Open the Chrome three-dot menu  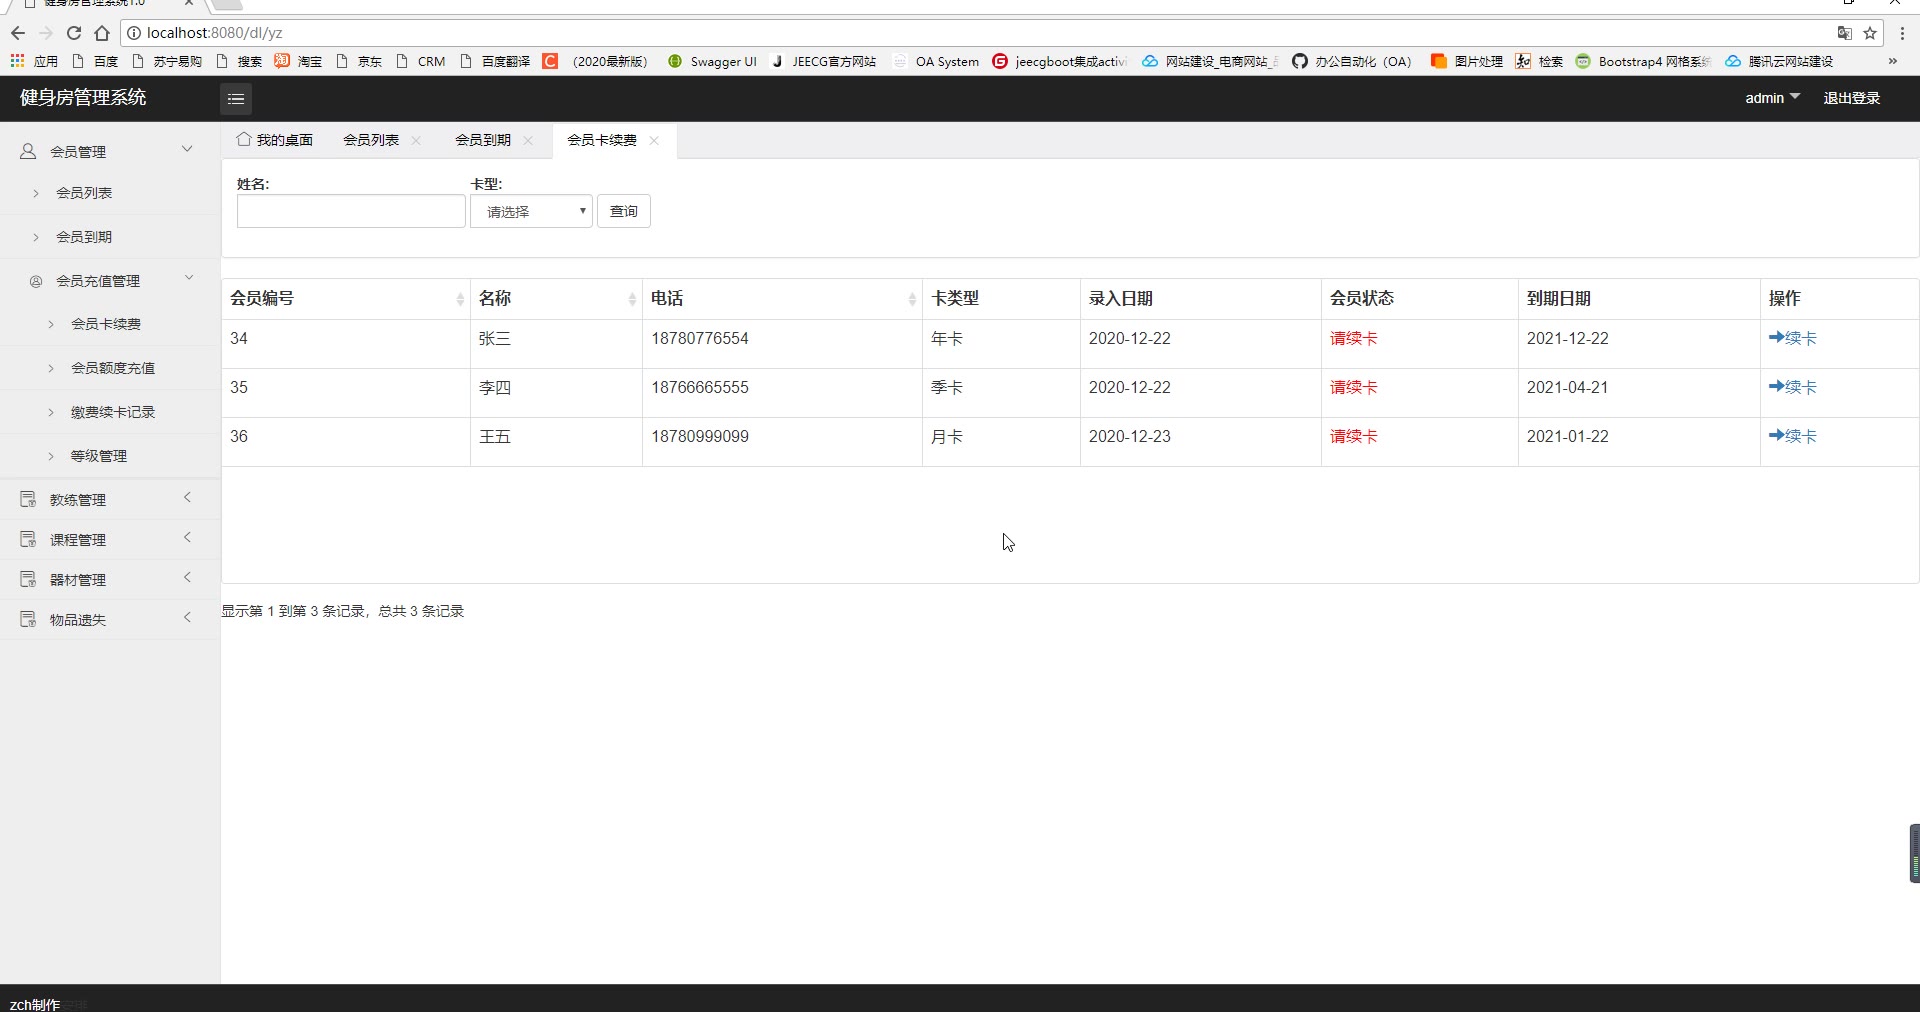point(1902,33)
